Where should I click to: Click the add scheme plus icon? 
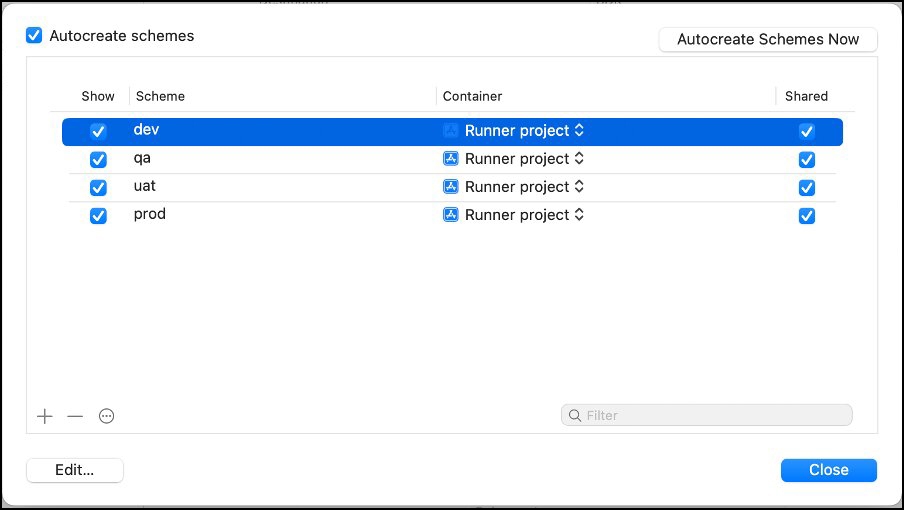(x=45, y=416)
